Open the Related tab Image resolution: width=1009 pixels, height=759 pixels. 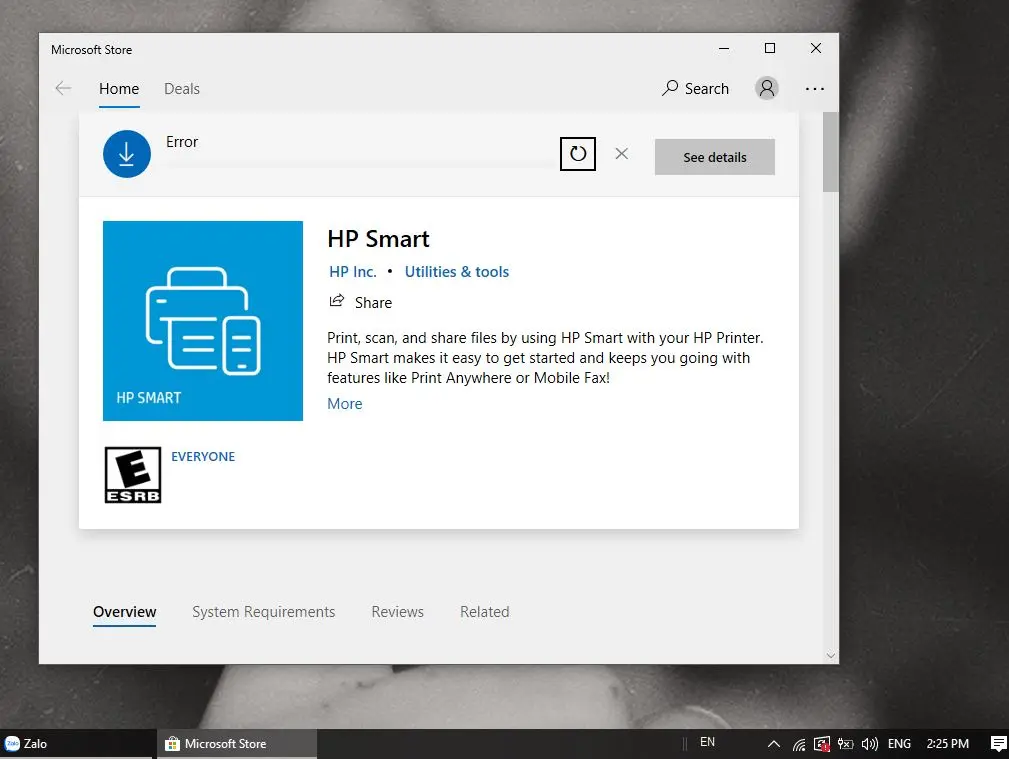pyautogui.click(x=485, y=612)
